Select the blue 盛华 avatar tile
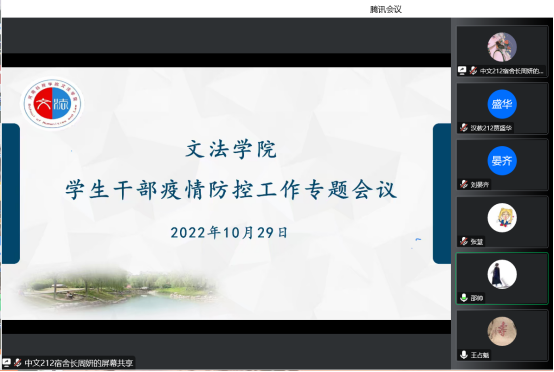Image resolution: width=554 pixels, height=372 pixels. (x=502, y=104)
